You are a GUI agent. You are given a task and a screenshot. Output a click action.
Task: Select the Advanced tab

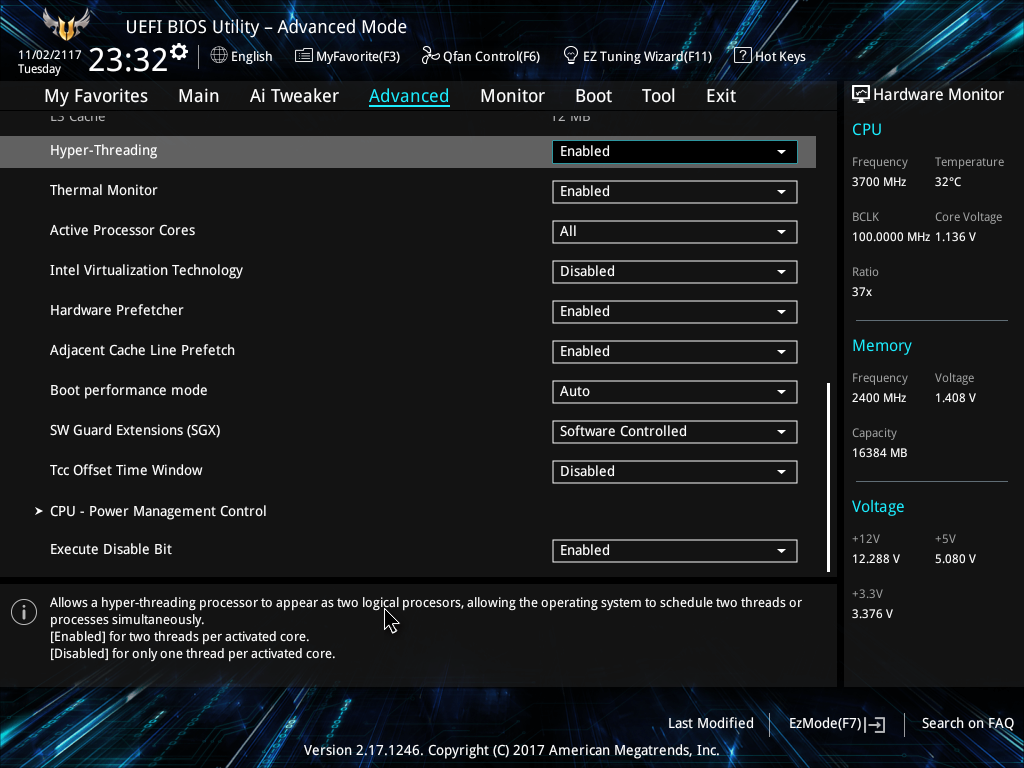click(409, 96)
